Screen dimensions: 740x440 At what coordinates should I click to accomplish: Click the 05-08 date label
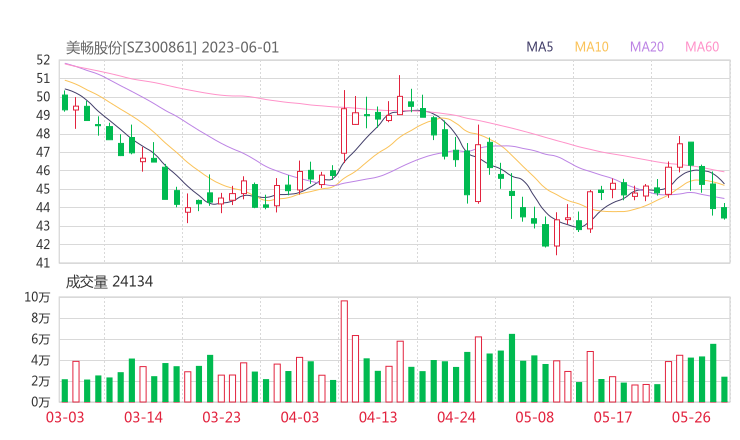pyautogui.click(x=535, y=417)
